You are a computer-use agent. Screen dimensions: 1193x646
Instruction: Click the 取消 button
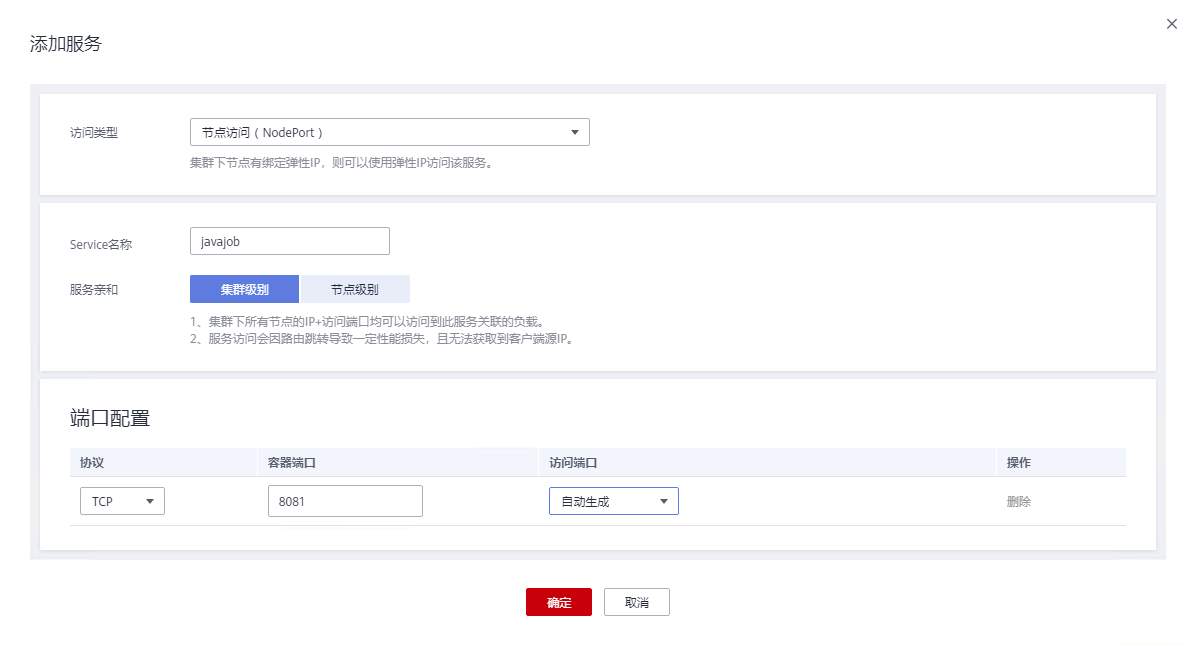click(x=637, y=602)
